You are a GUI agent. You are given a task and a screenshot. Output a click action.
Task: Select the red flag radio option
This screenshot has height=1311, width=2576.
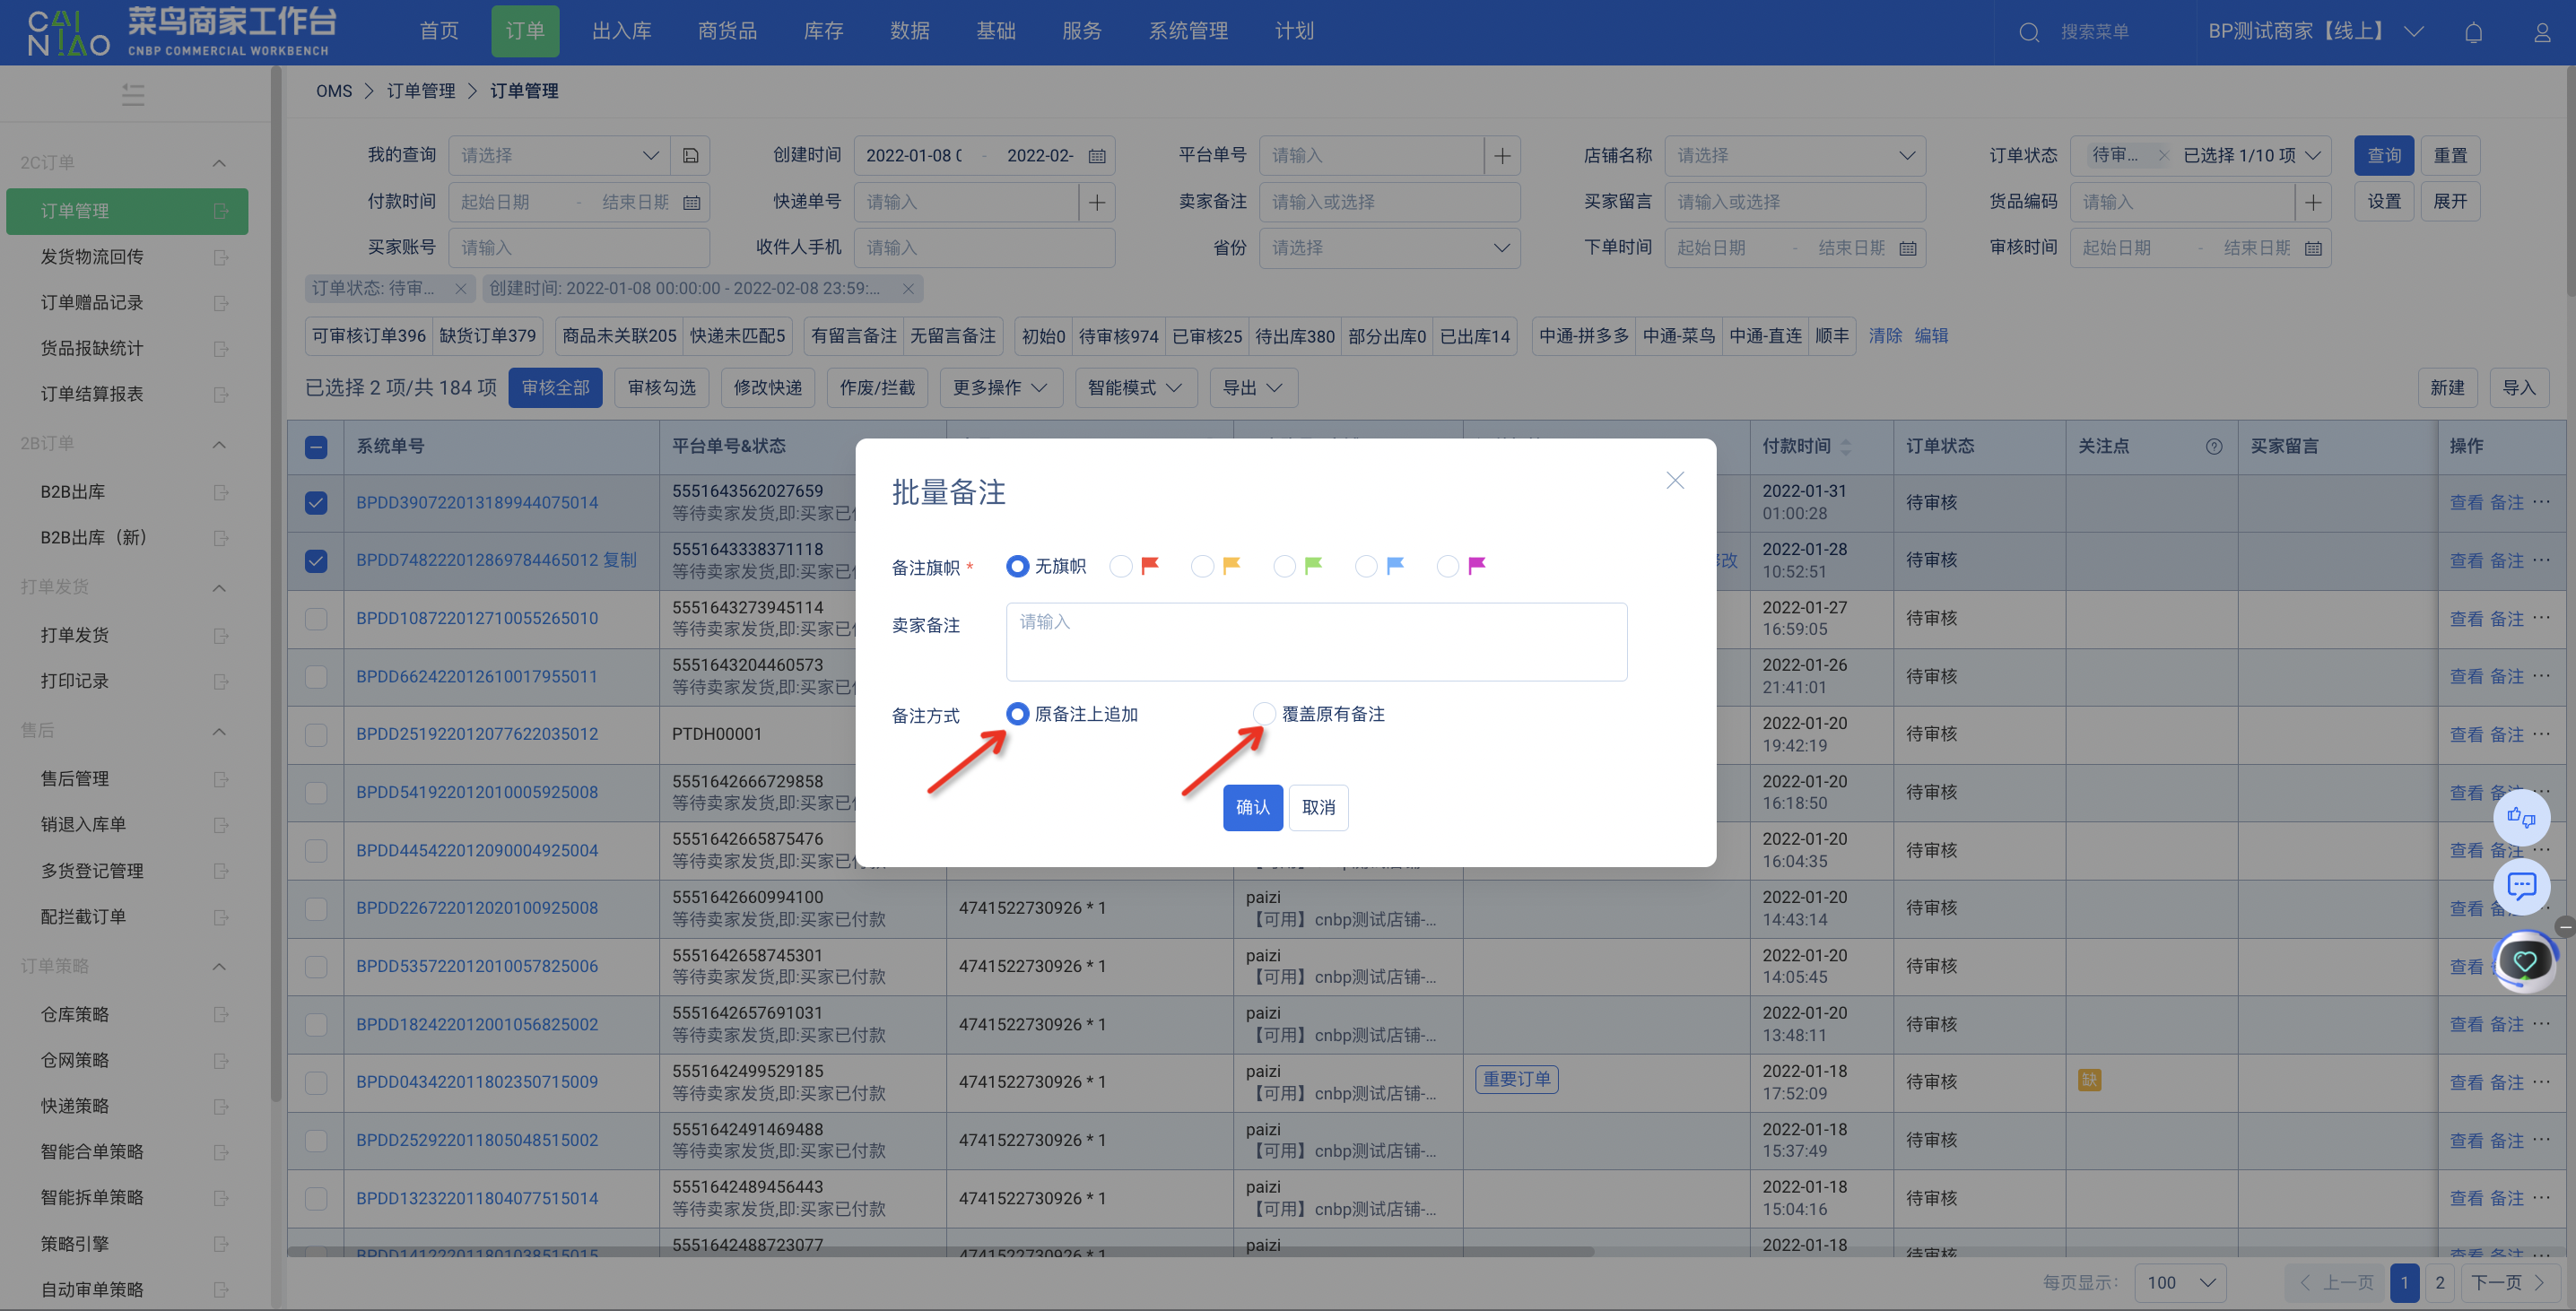[1121, 566]
